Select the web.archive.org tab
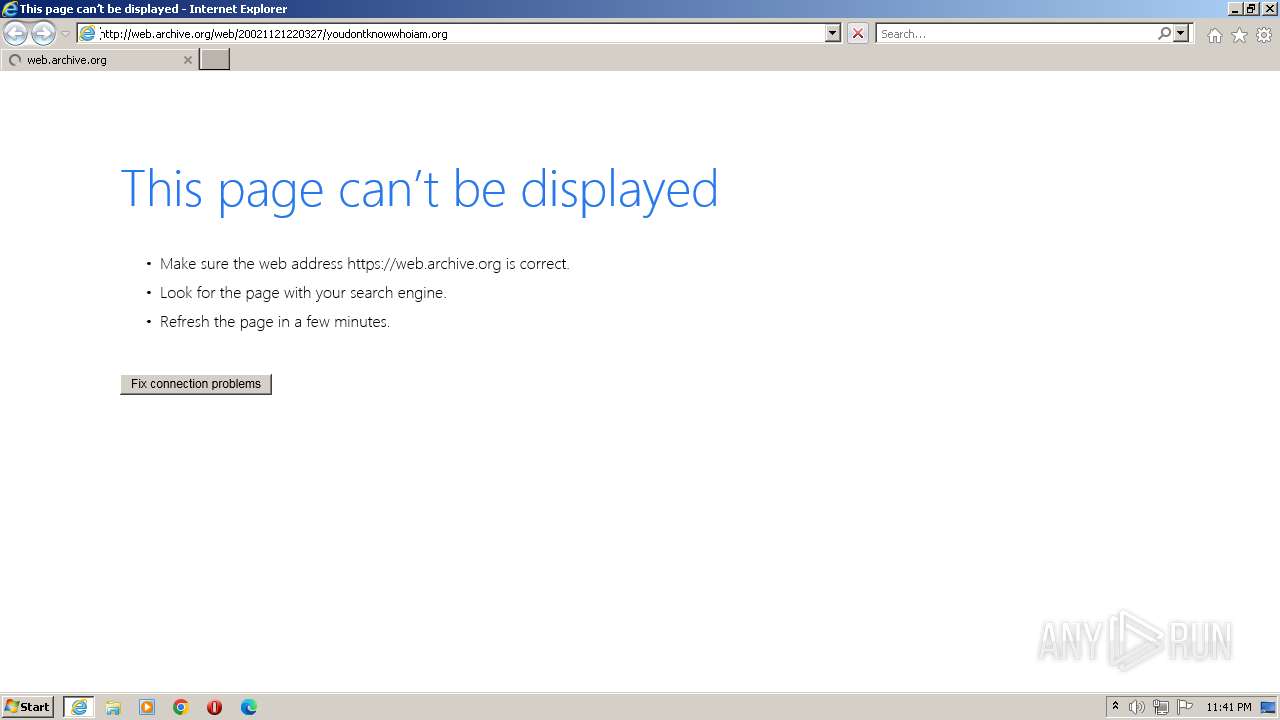The image size is (1280, 720). [99, 60]
